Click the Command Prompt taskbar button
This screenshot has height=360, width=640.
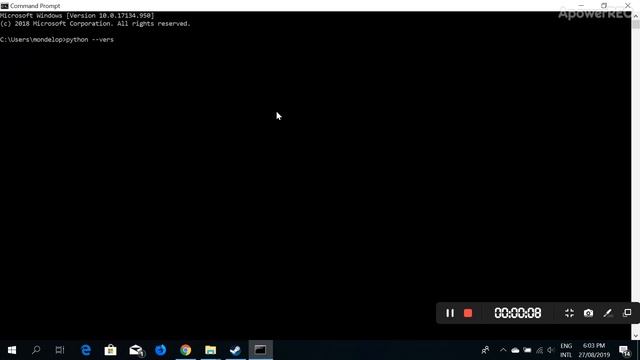pyautogui.click(x=260, y=350)
